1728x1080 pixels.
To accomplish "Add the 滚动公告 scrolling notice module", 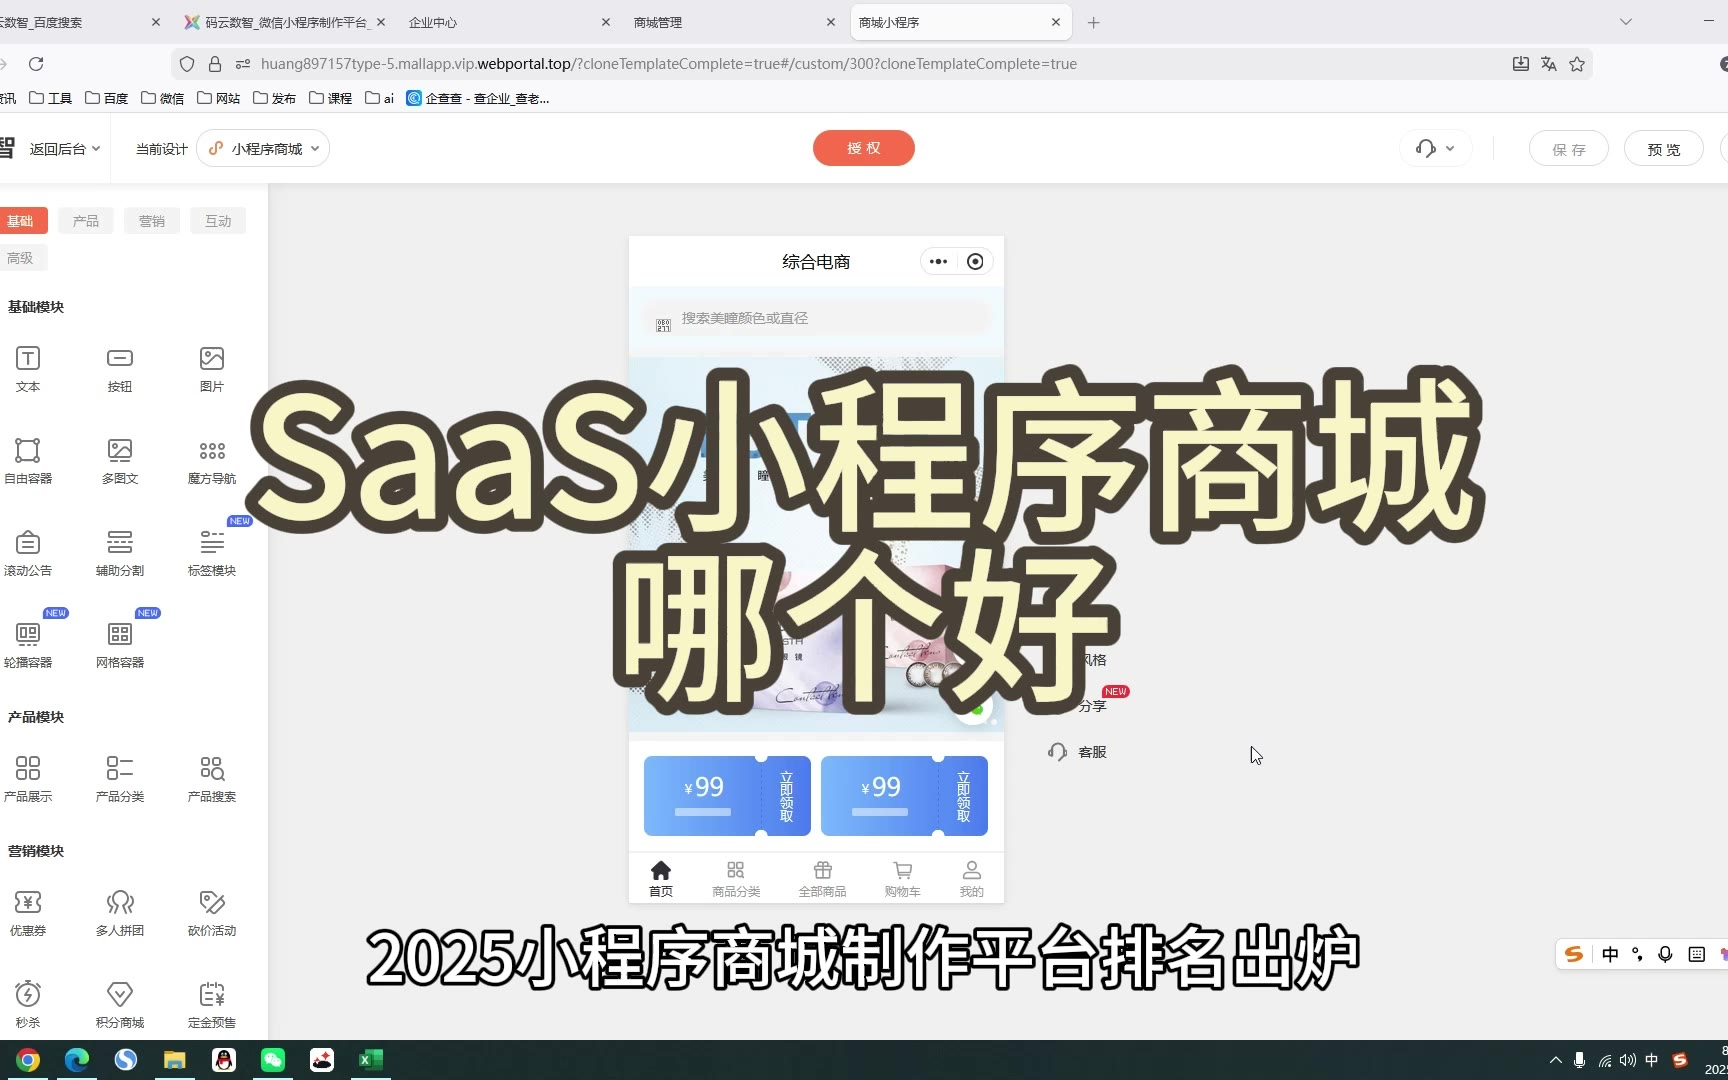I will (28, 553).
